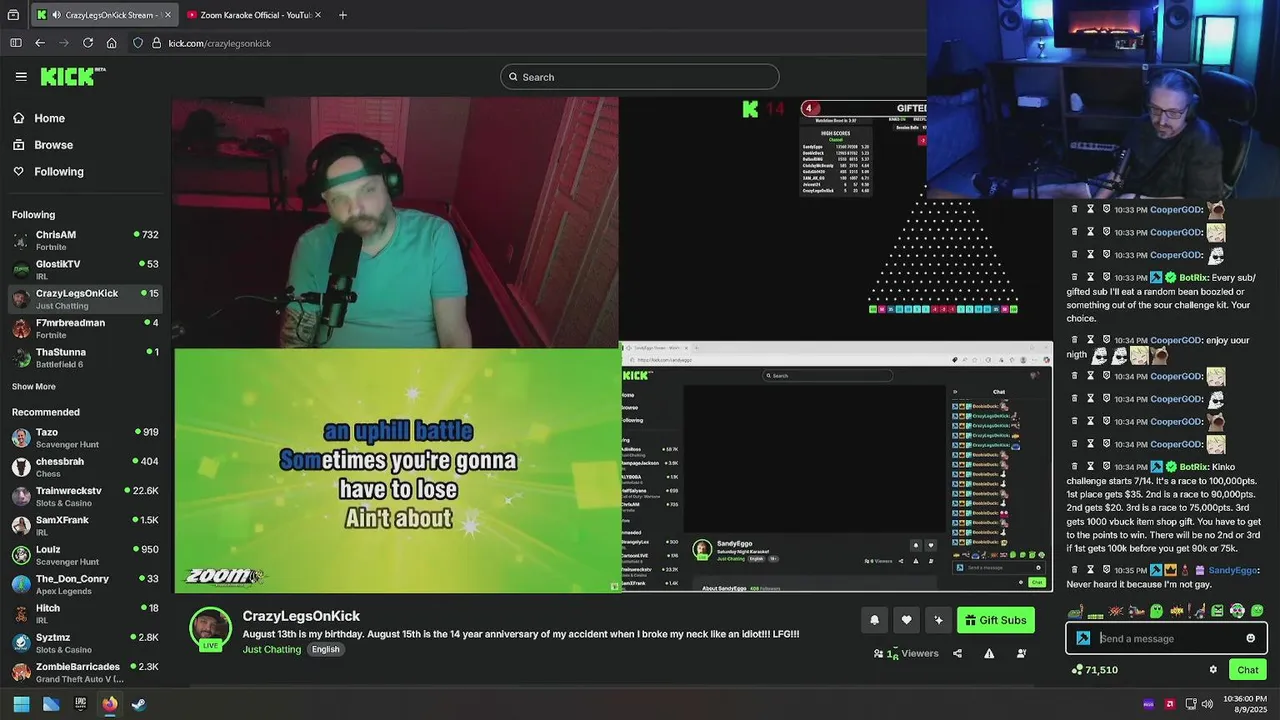
Task: Click the Kick search field
Action: 640,77
